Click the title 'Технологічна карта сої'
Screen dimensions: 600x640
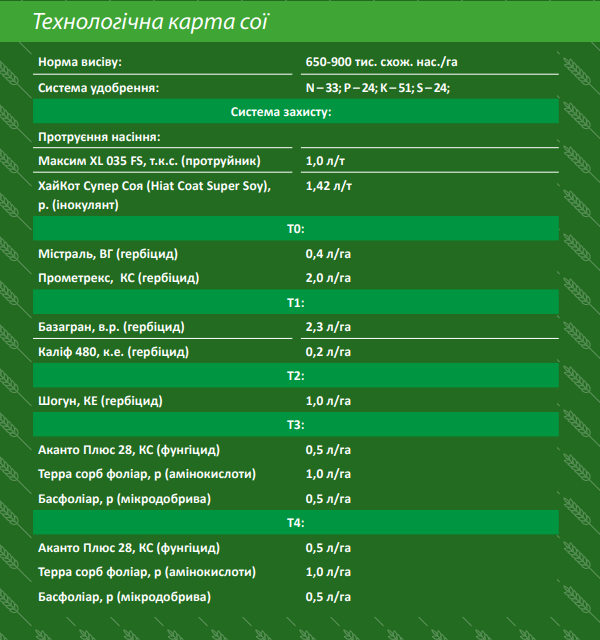coord(150,22)
